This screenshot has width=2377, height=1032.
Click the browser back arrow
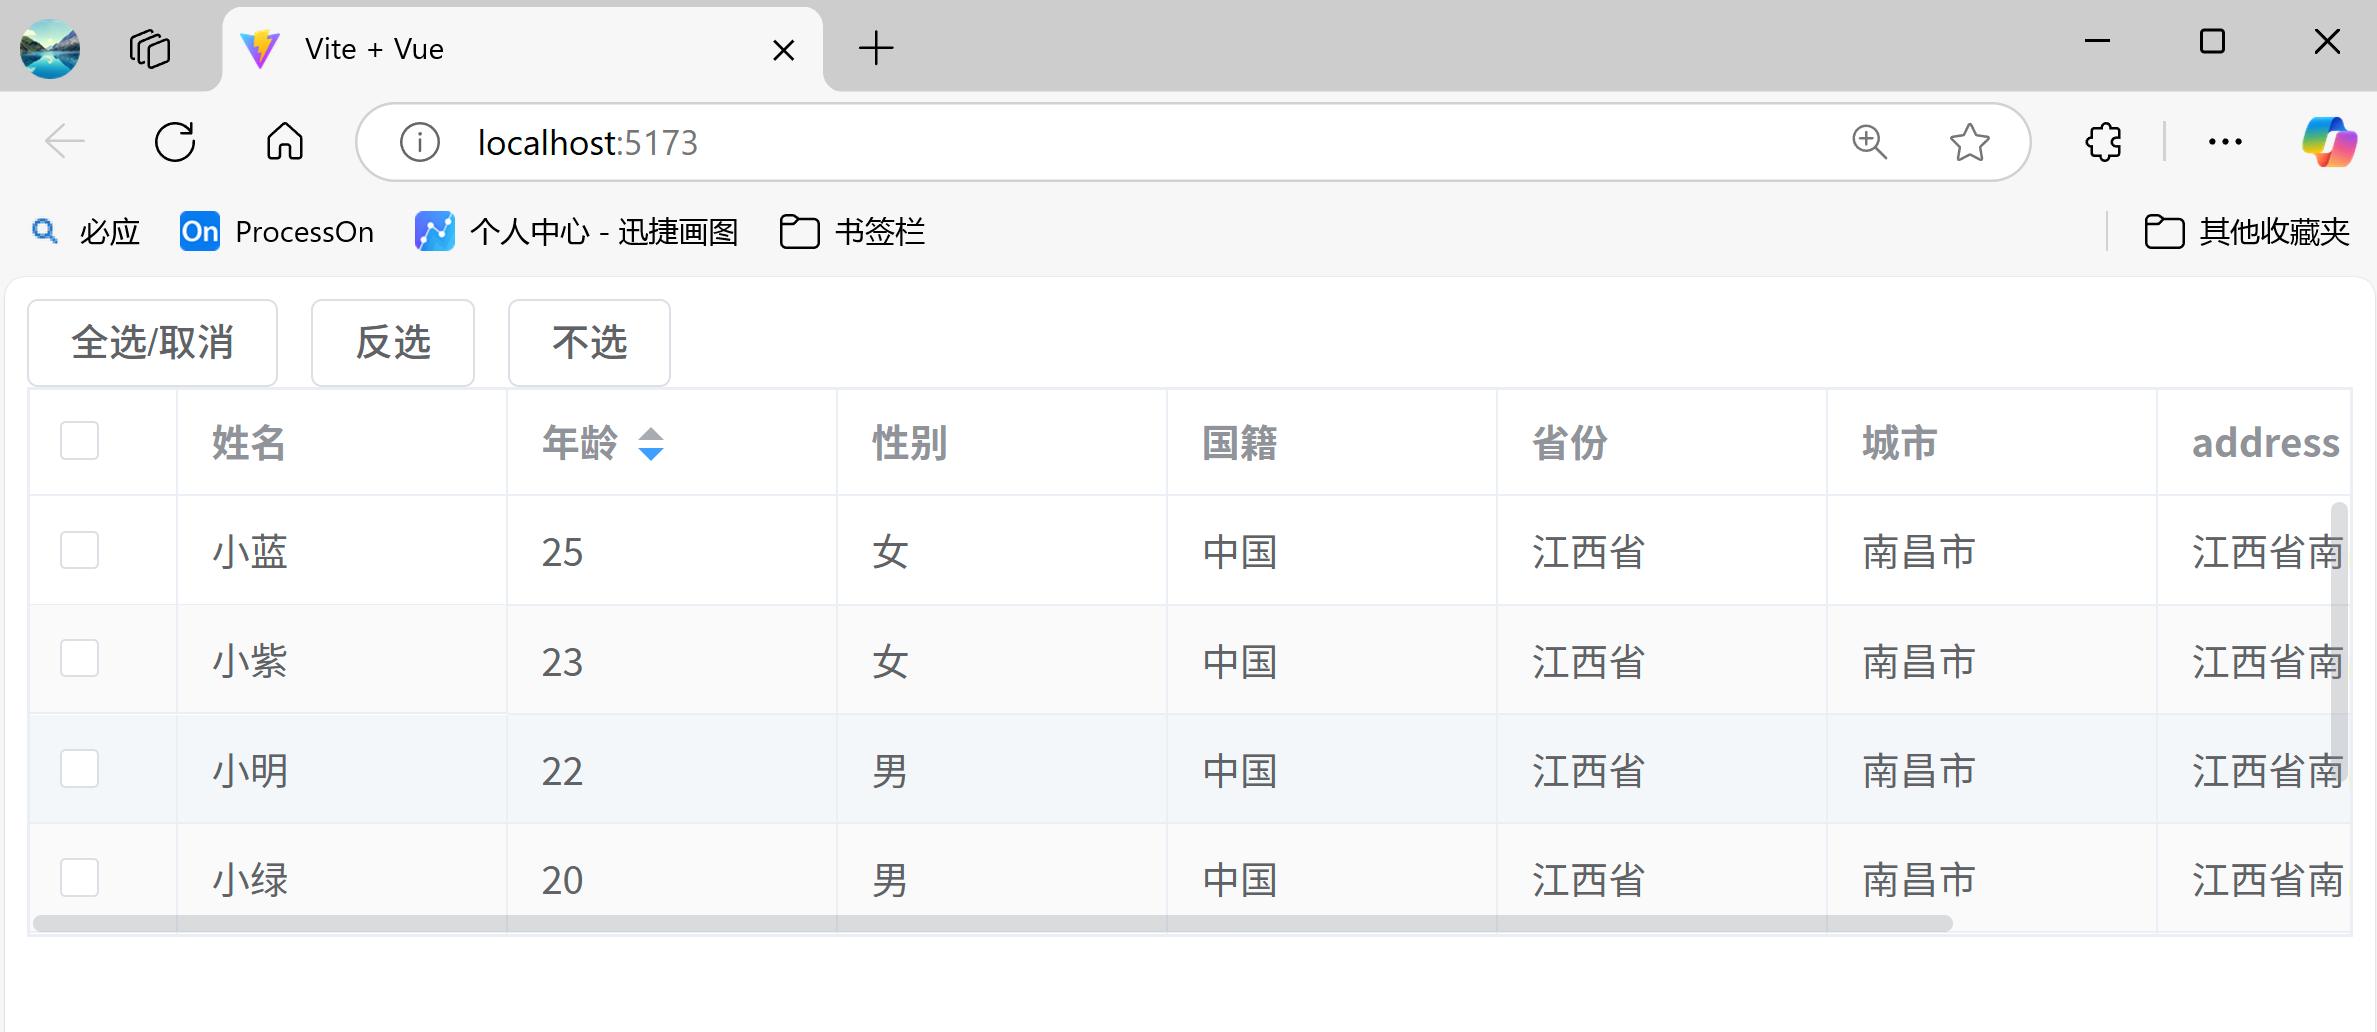65,142
